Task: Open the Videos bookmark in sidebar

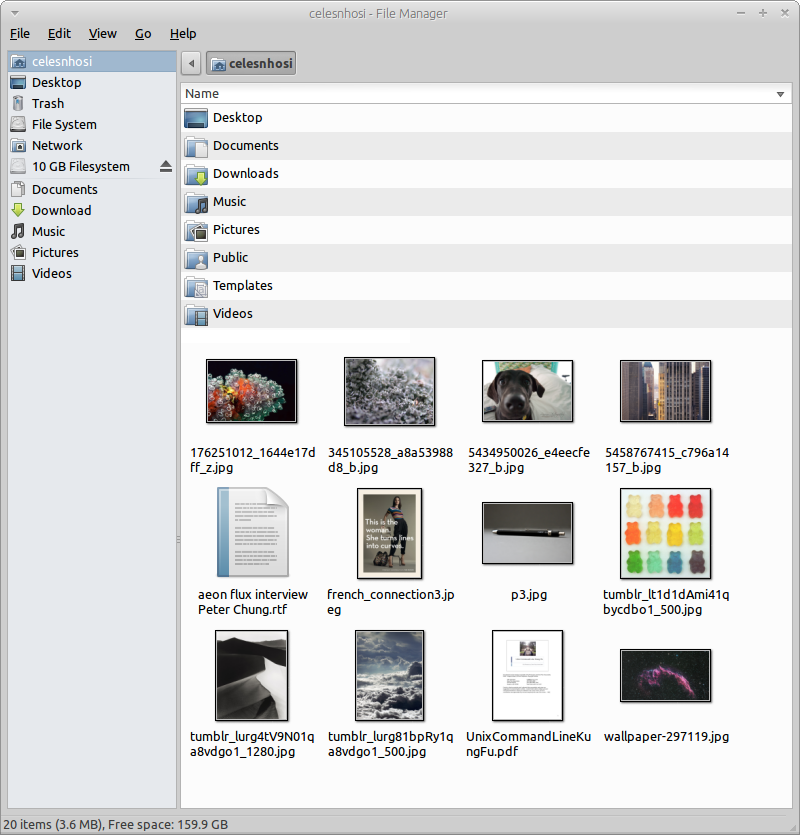Action: click(x=51, y=273)
